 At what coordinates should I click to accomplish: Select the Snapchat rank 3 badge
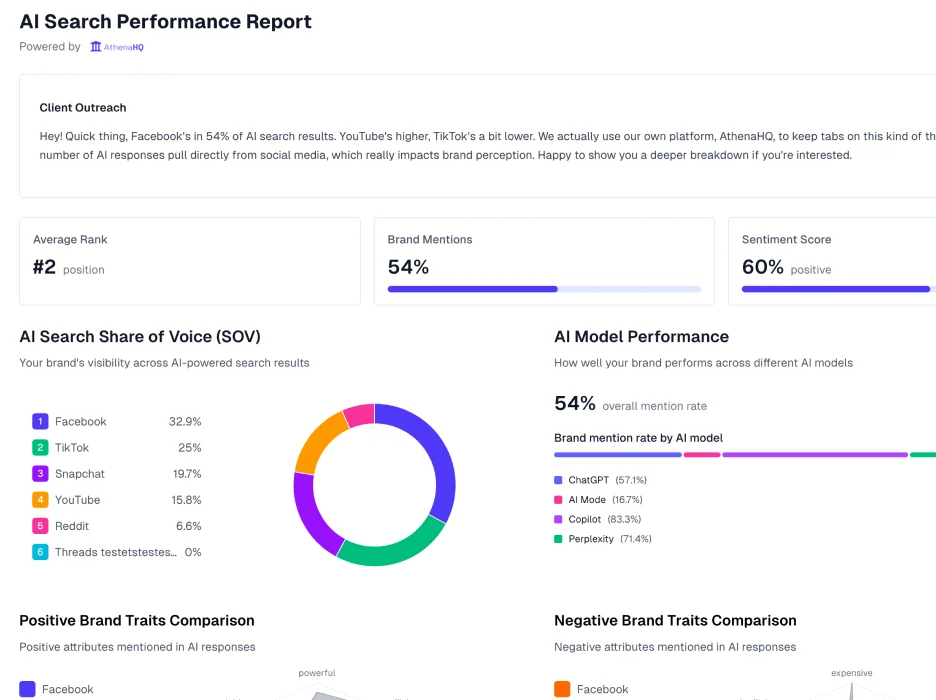coord(40,473)
